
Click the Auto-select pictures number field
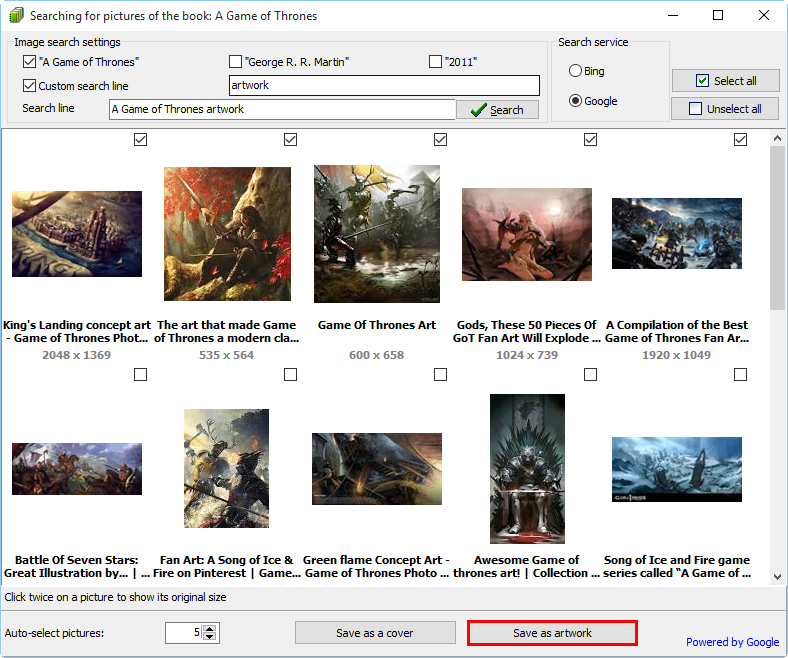click(184, 633)
